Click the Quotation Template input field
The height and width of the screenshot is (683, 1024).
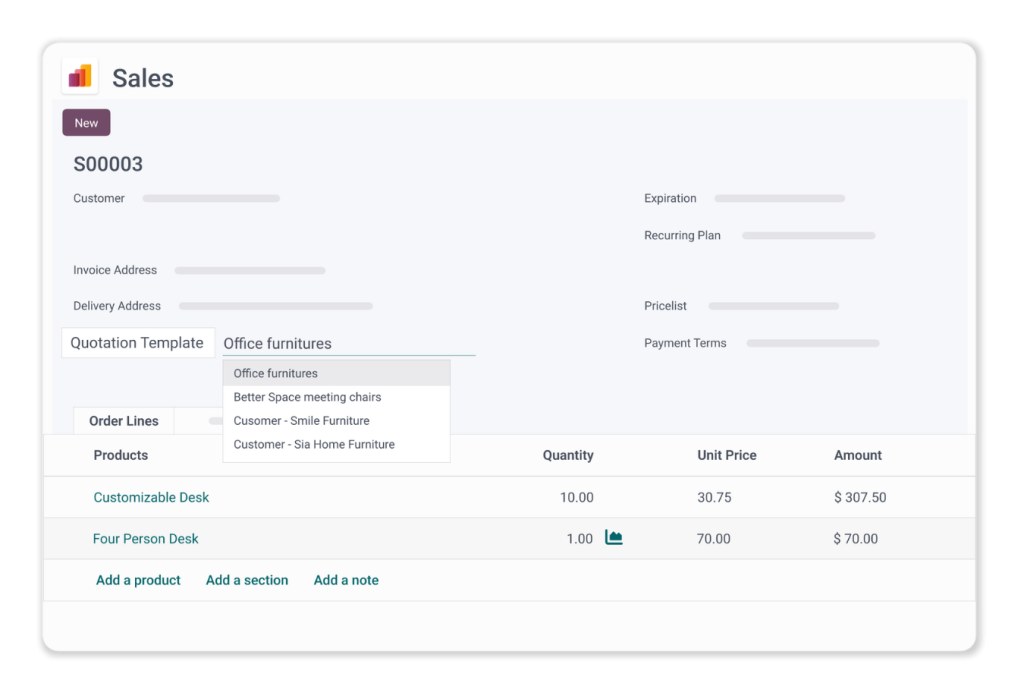click(348, 343)
